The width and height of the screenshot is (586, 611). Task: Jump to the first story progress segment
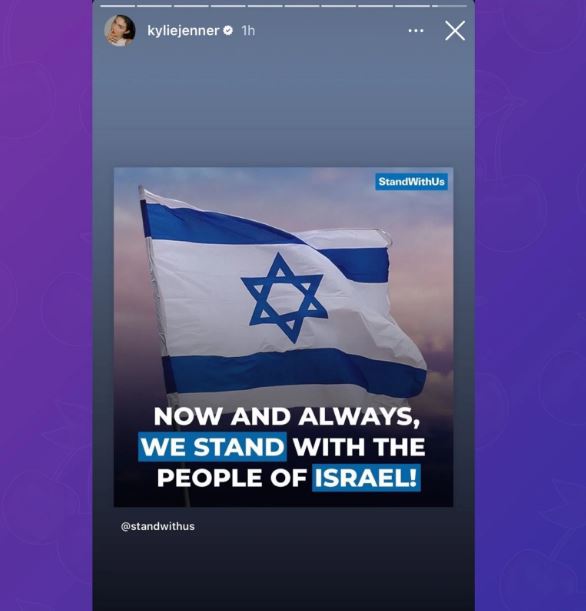(x=117, y=6)
